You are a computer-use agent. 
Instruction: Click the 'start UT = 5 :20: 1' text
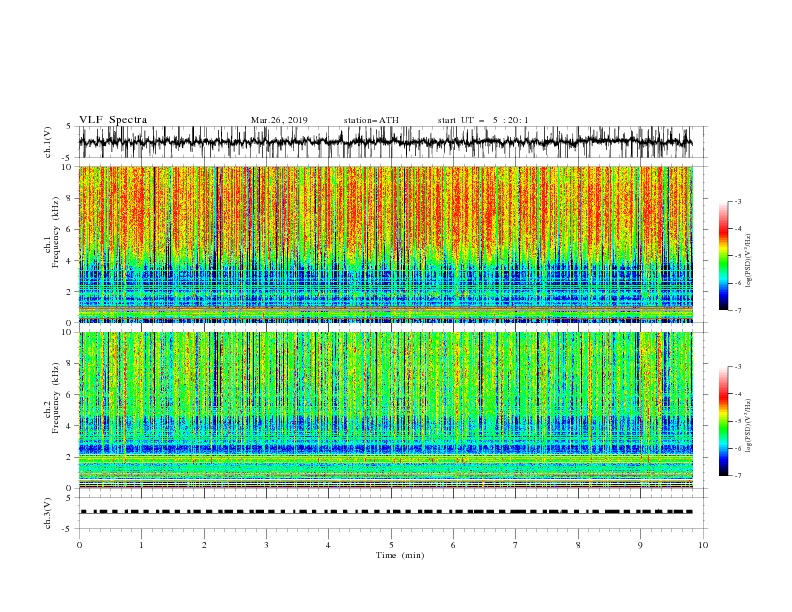coord(483,120)
